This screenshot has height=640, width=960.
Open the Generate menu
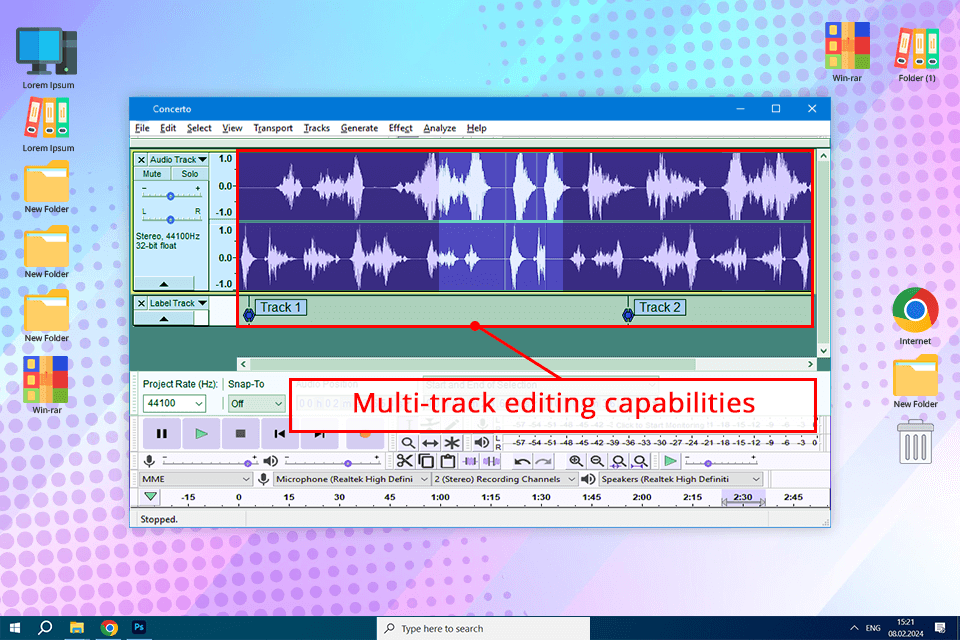(x=359, y=128)
